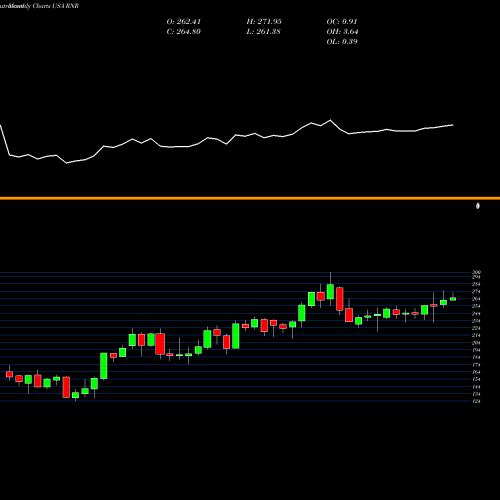The image size is (500, 500).
Task: Click the peak of the white line chart
Action: pos(331,120)
